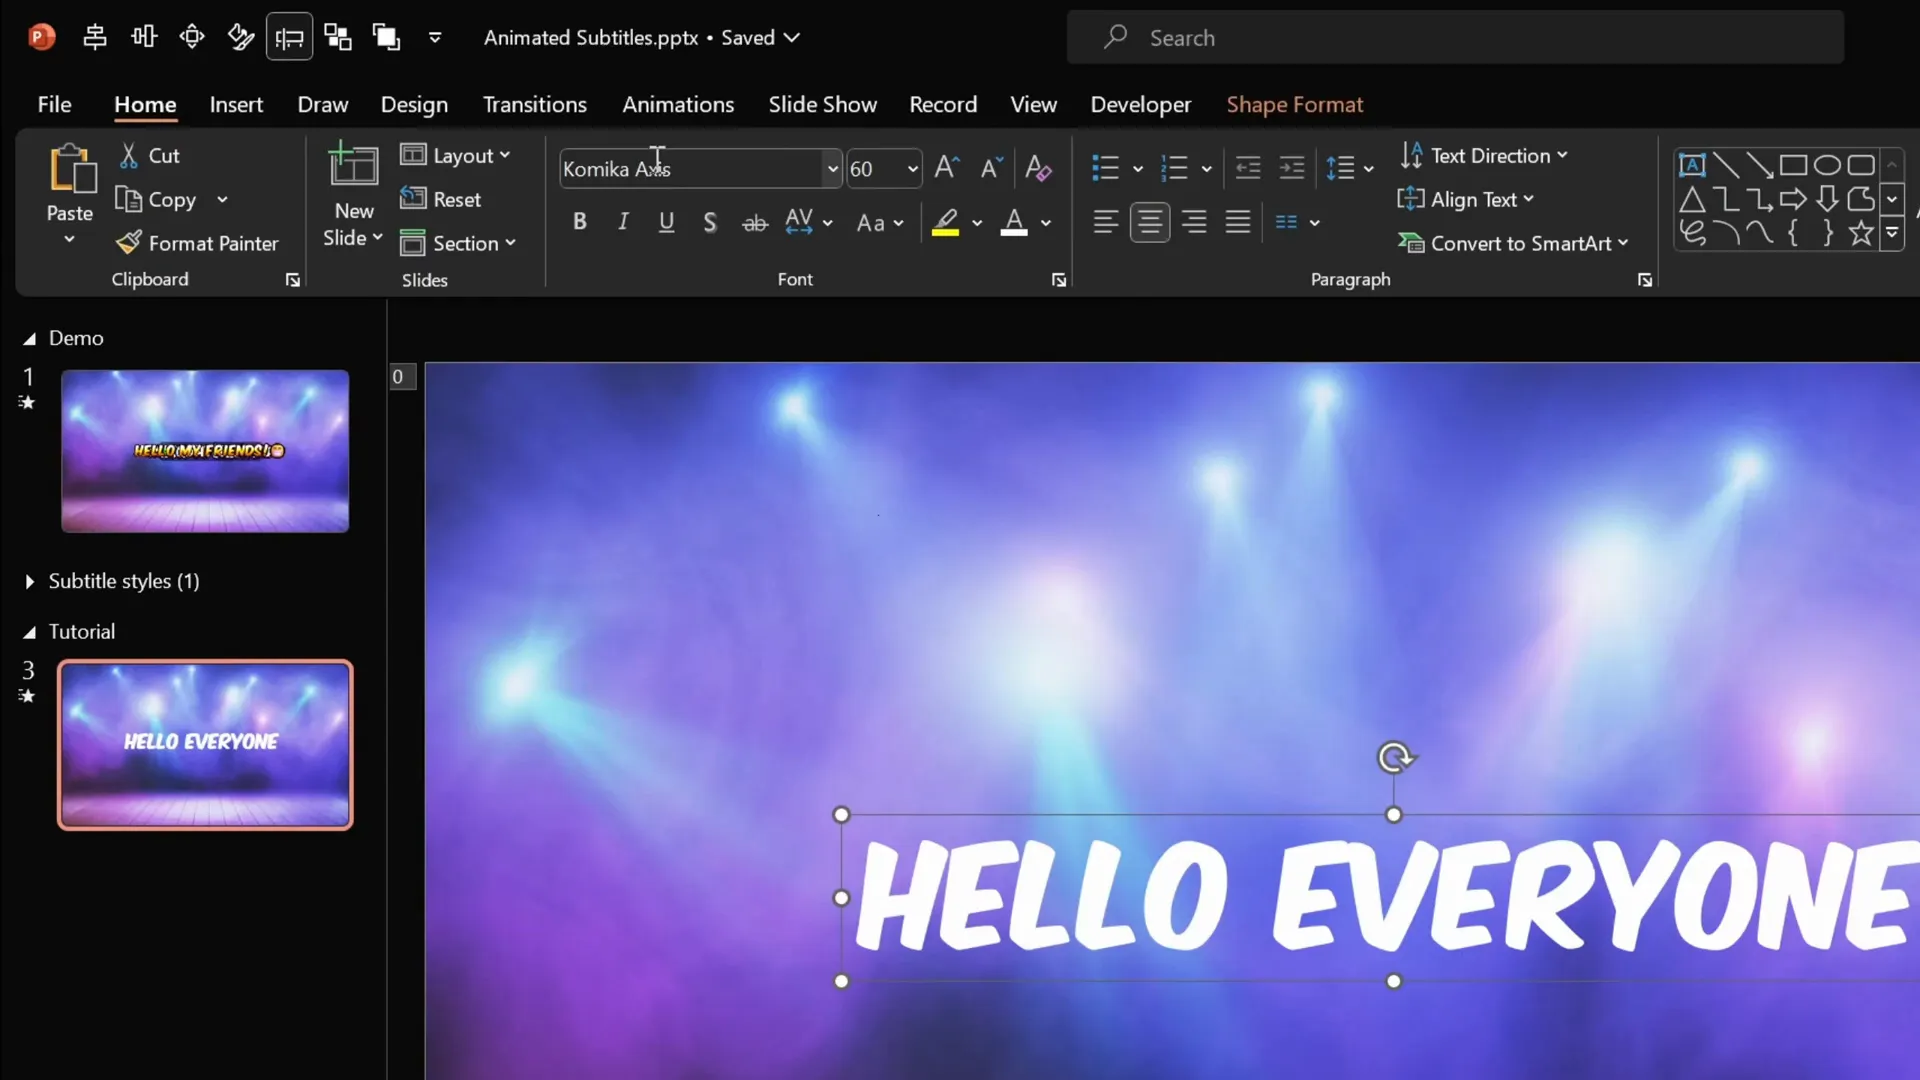Open the Animations tab

[x=678, y=104]
